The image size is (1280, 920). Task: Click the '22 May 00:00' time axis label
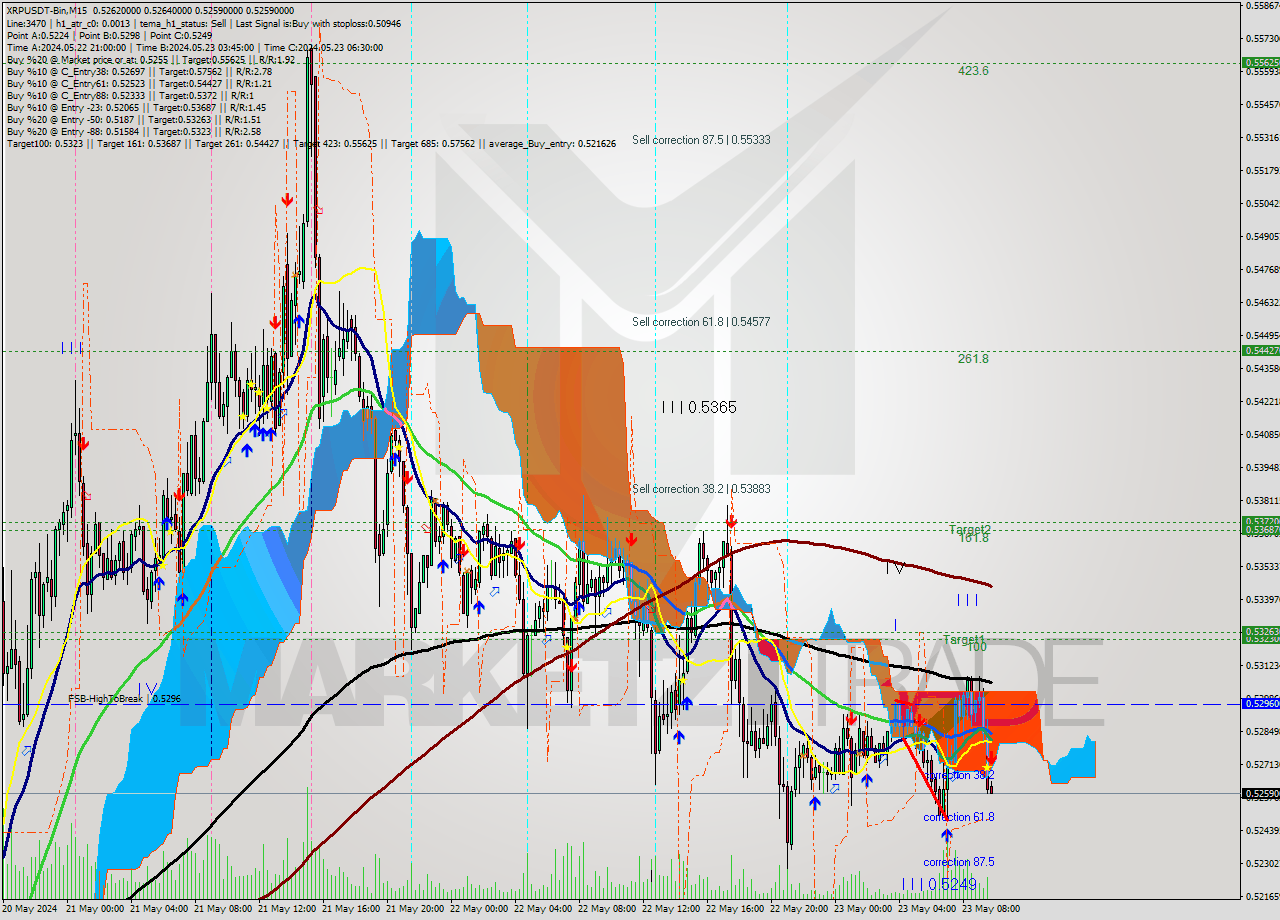[x=479, y=909]
